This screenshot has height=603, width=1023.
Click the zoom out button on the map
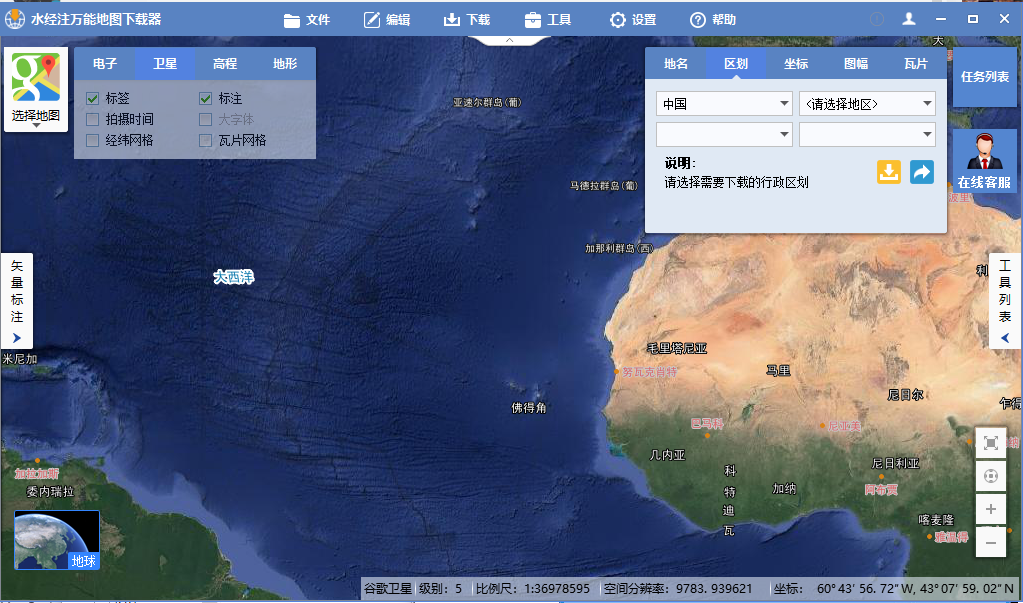tap(989, 542)
